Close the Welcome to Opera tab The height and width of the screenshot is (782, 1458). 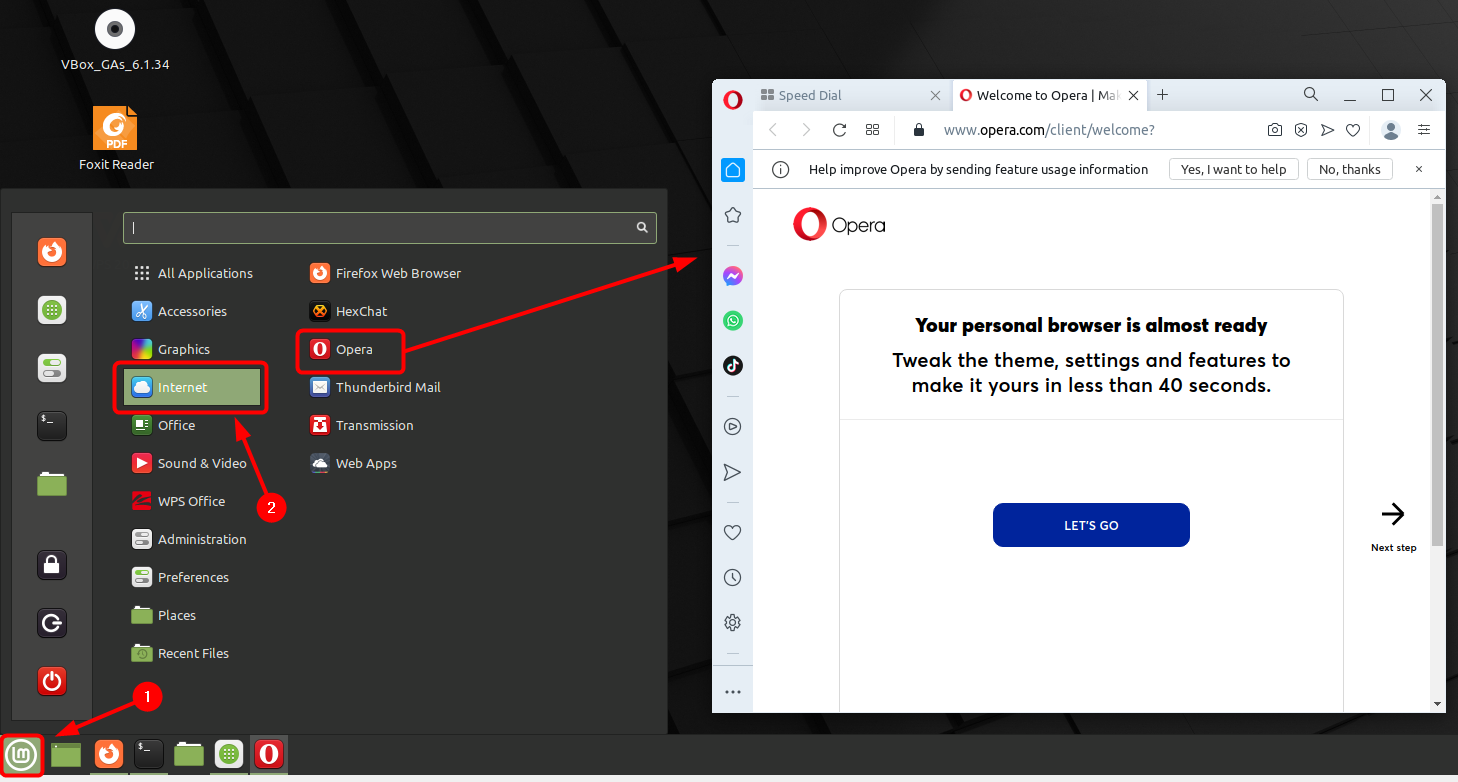[x=1134, y=96]
